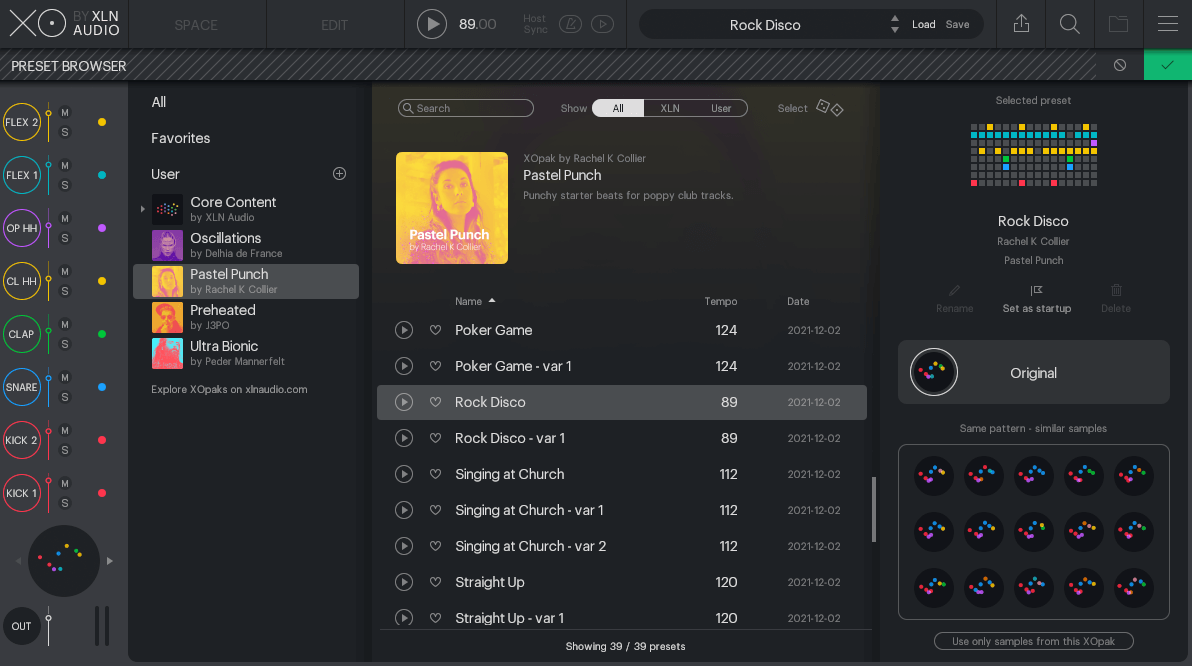Screen dimensions: 1192x666
Task: Open the search magnifier icon in header
Action: coord(1069,24)
